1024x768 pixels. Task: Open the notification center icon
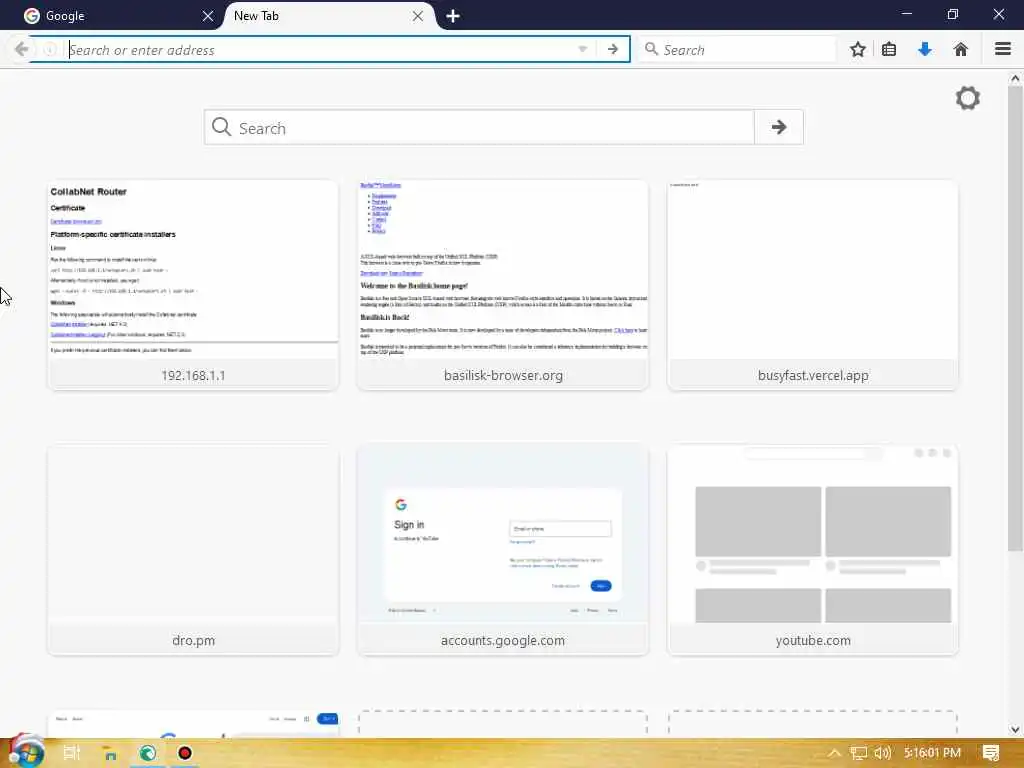[991, 753]
